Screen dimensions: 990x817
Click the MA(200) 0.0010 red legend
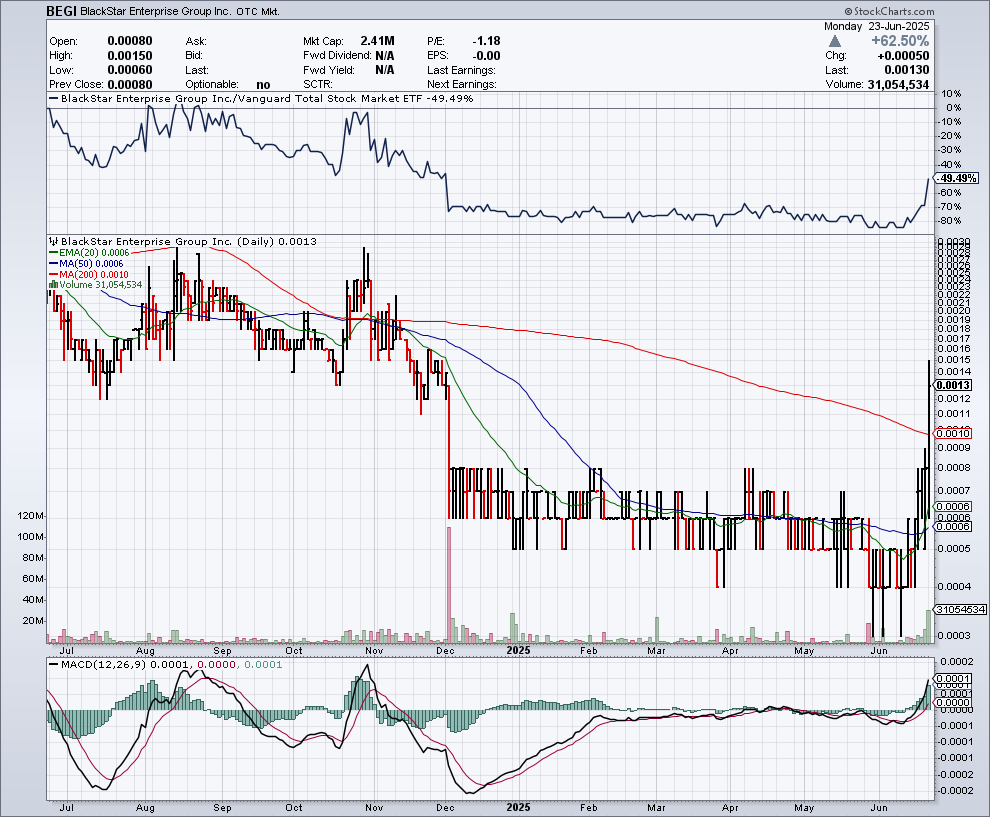click(89, 275)
